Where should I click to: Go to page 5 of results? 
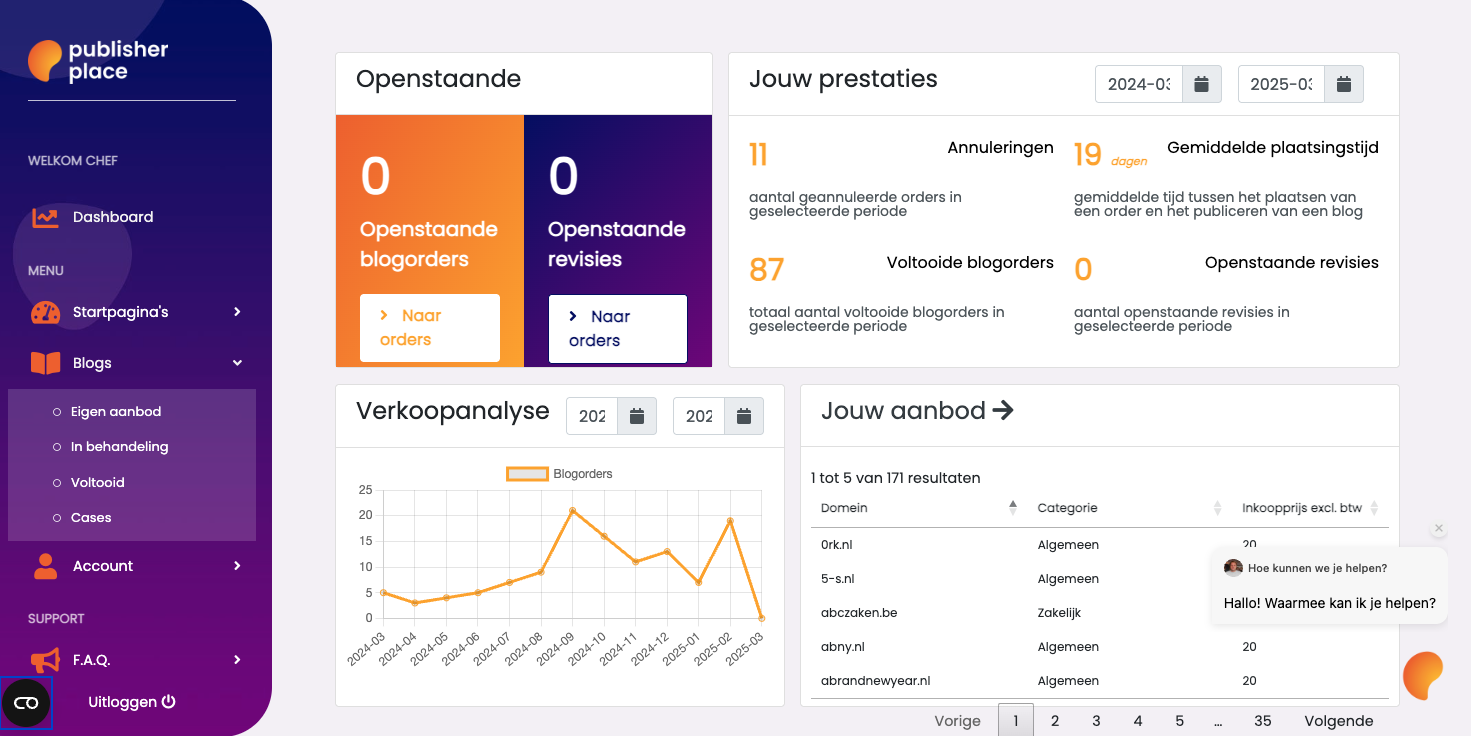point(1179,720)
